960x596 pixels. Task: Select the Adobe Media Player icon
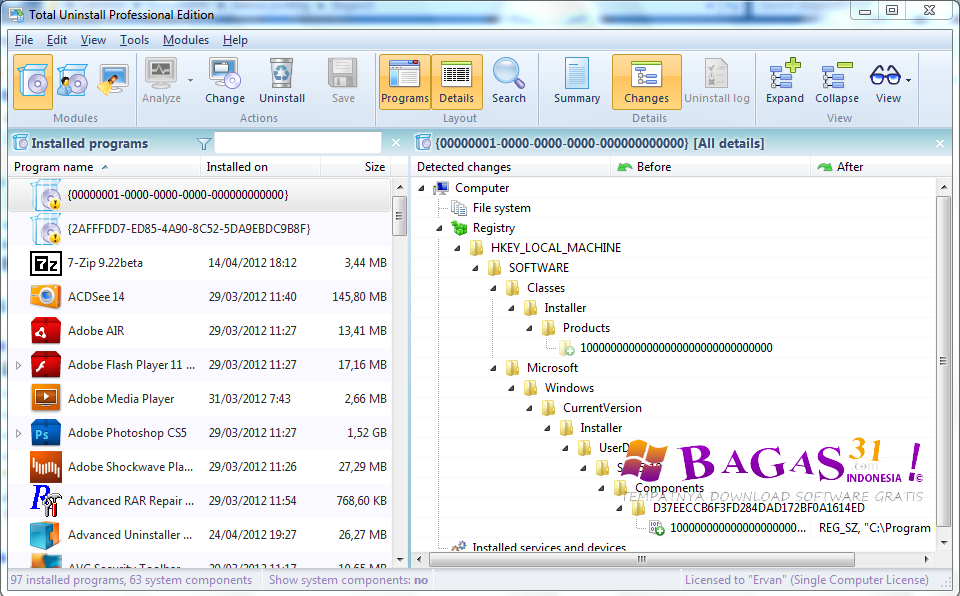46,399
